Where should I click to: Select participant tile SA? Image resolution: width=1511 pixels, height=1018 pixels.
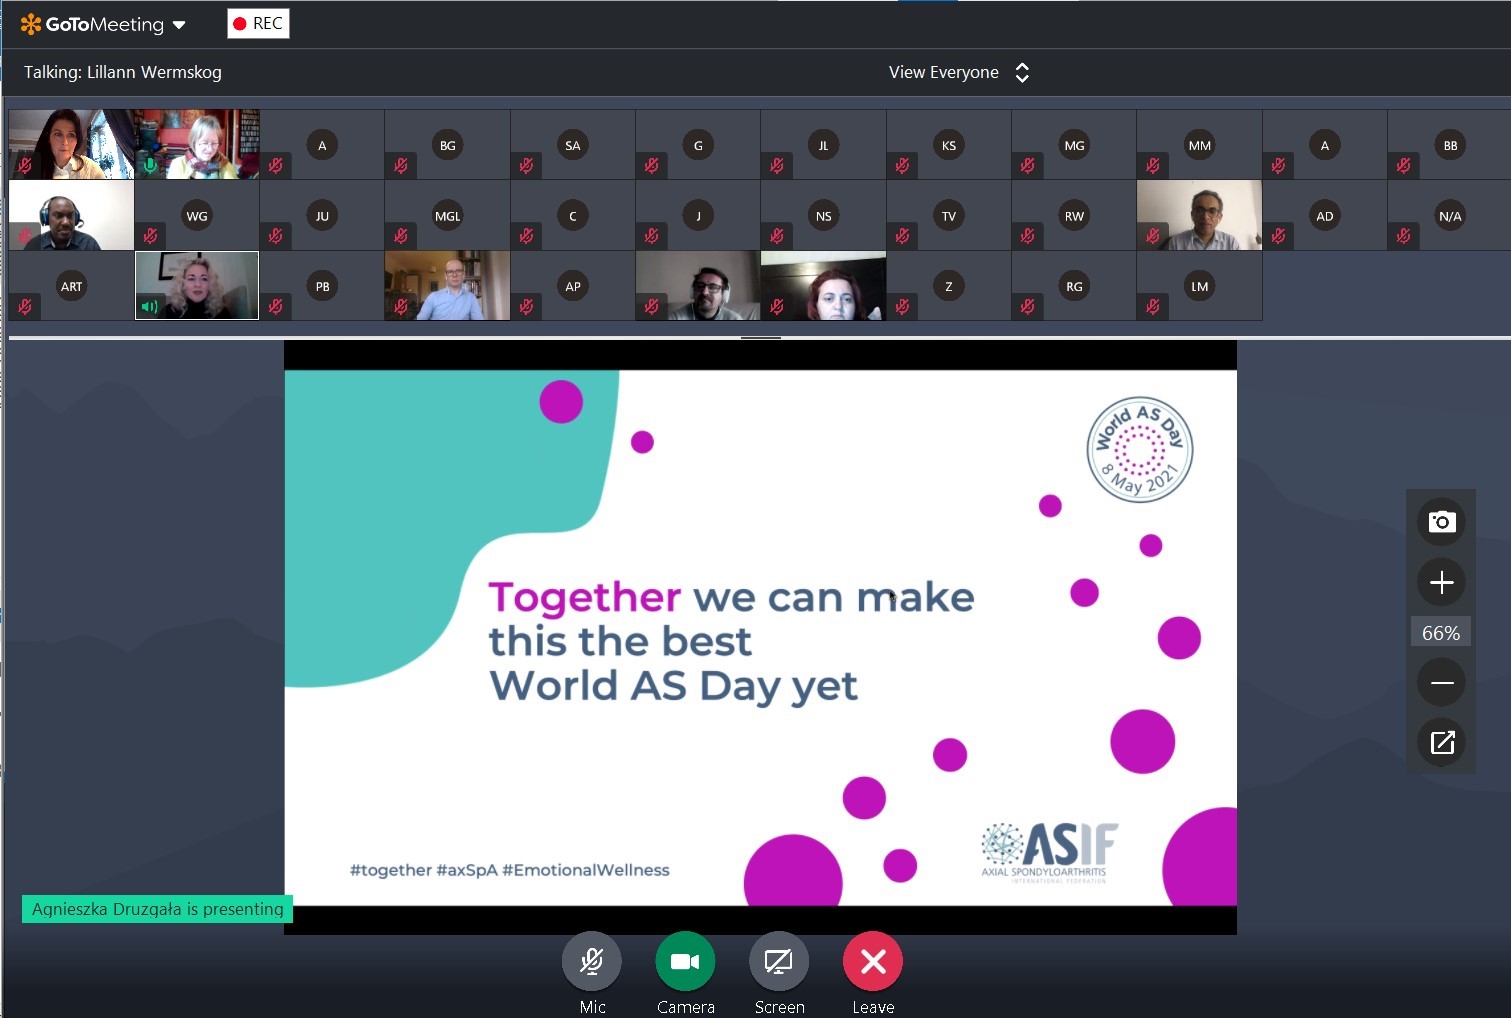573,145
